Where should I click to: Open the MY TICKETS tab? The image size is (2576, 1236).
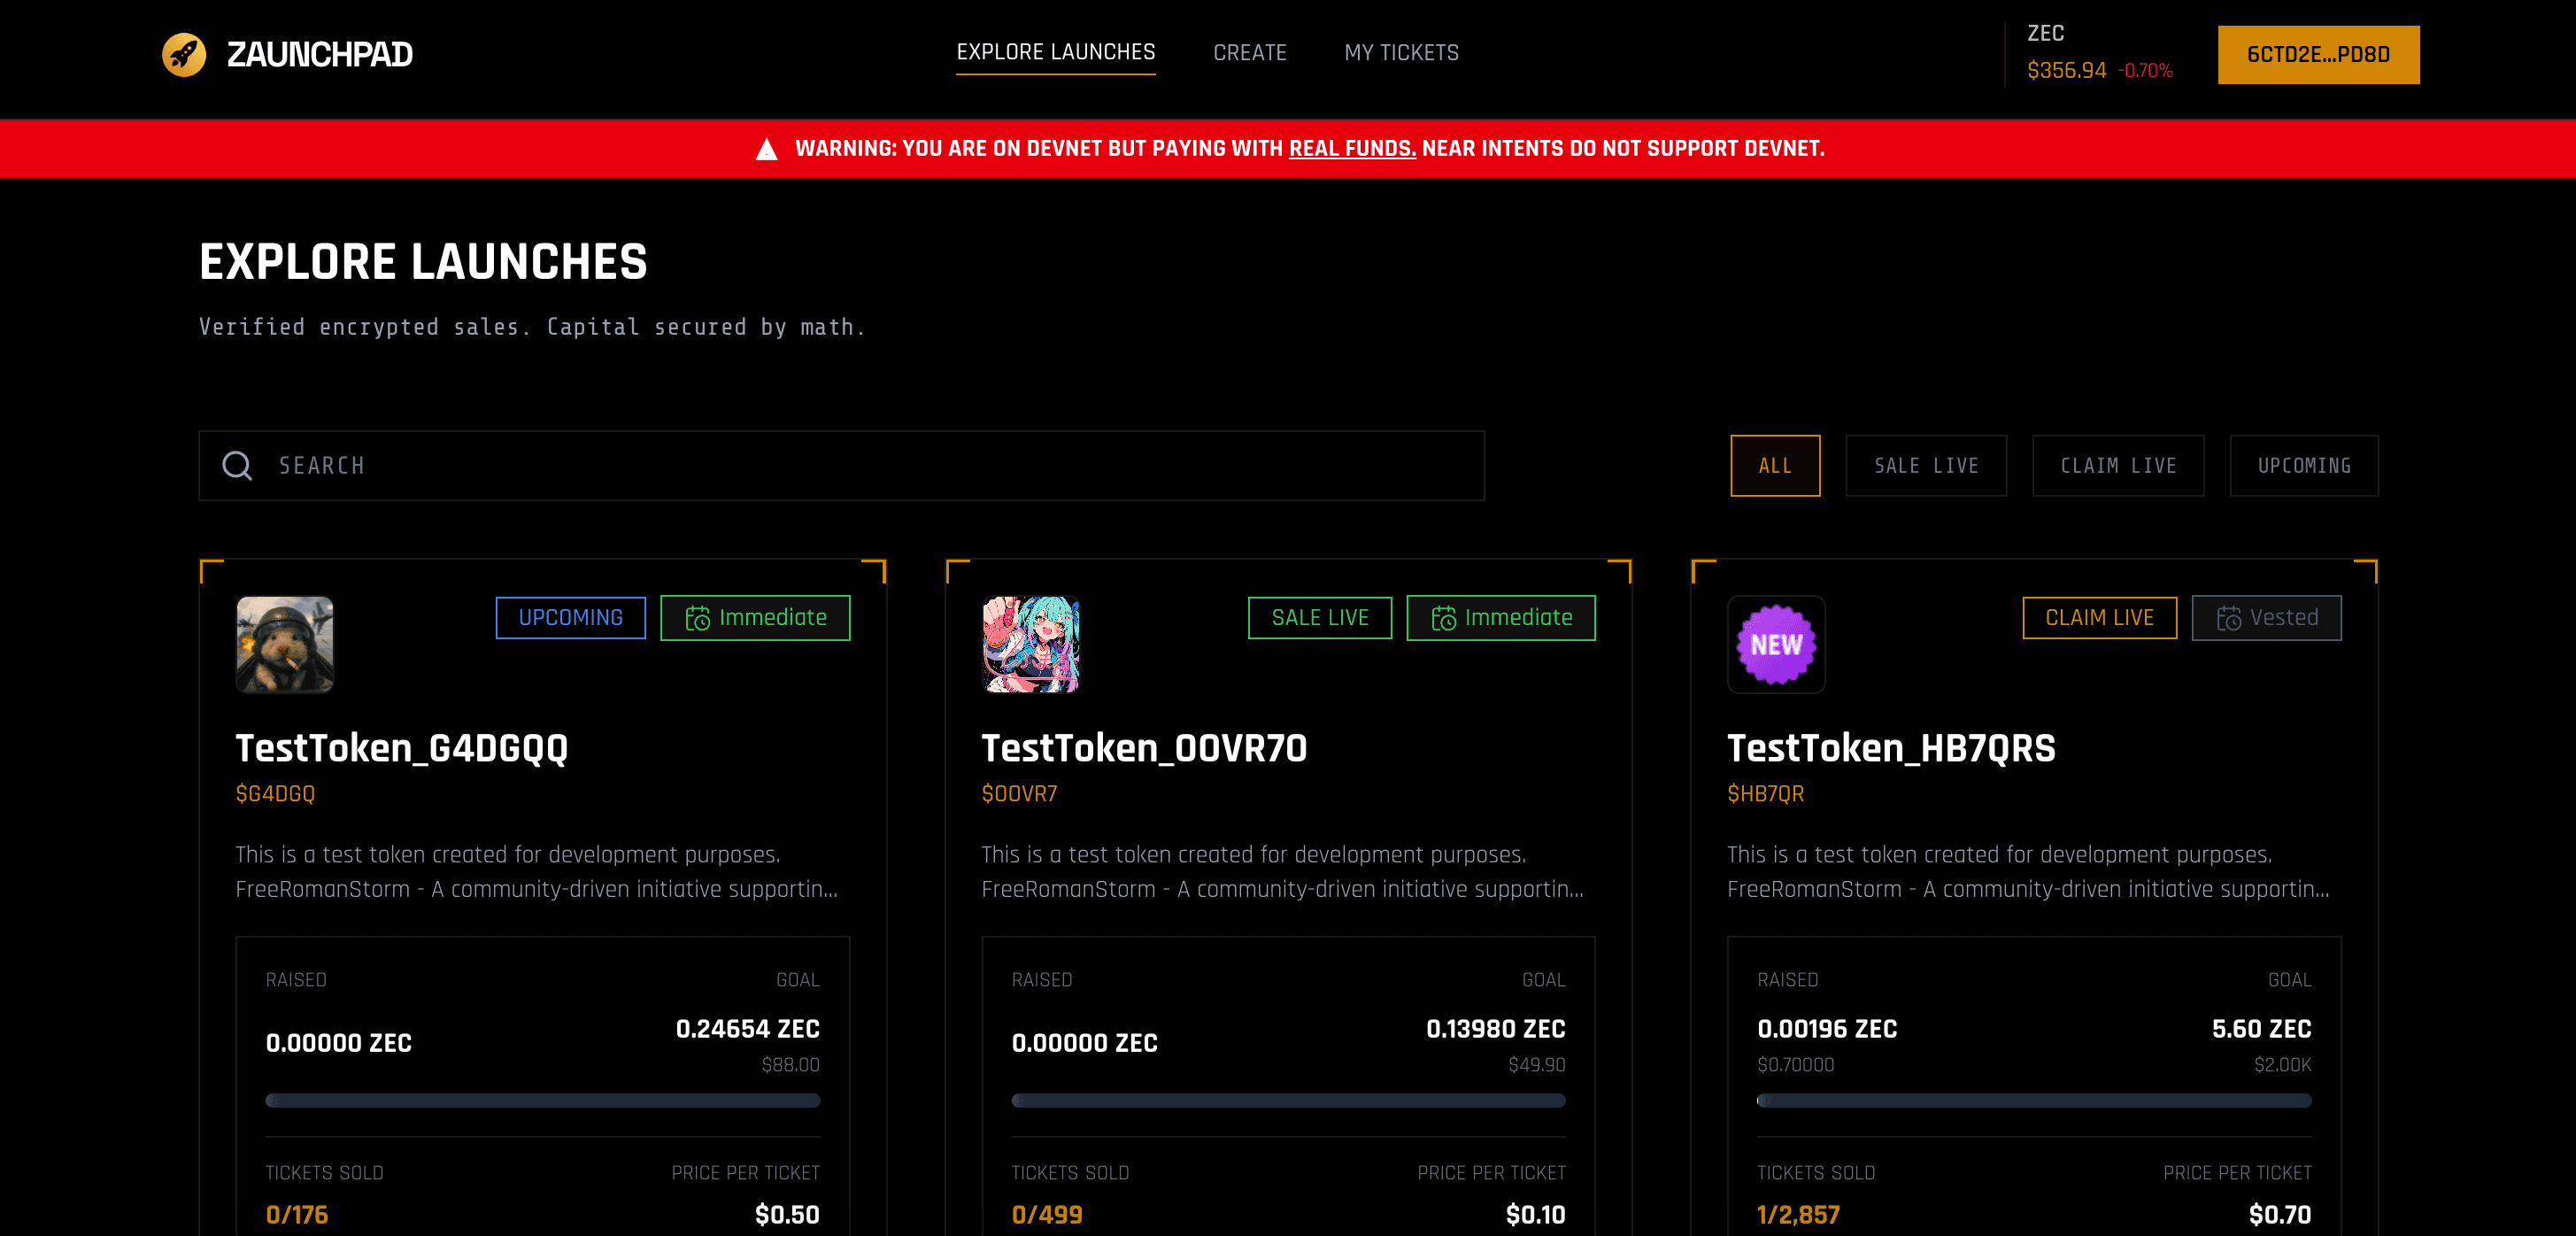point(1401,53)
